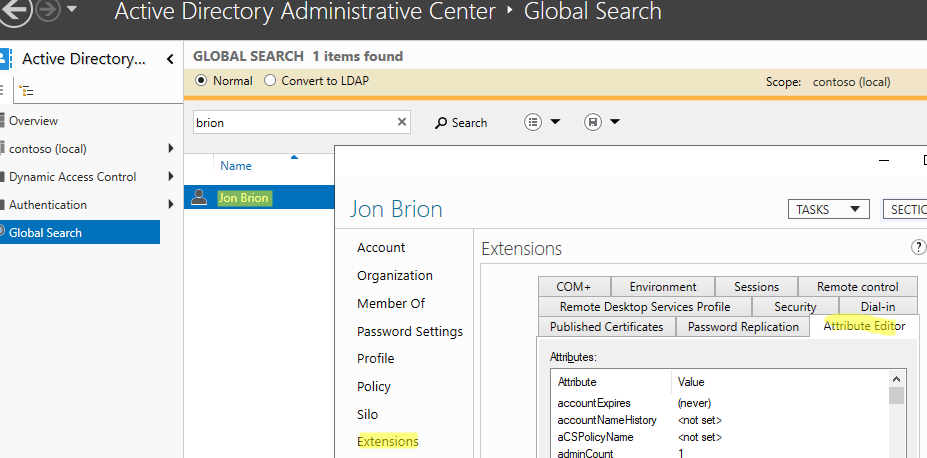Switch to the COM+ tab

[x=574, y=287]
